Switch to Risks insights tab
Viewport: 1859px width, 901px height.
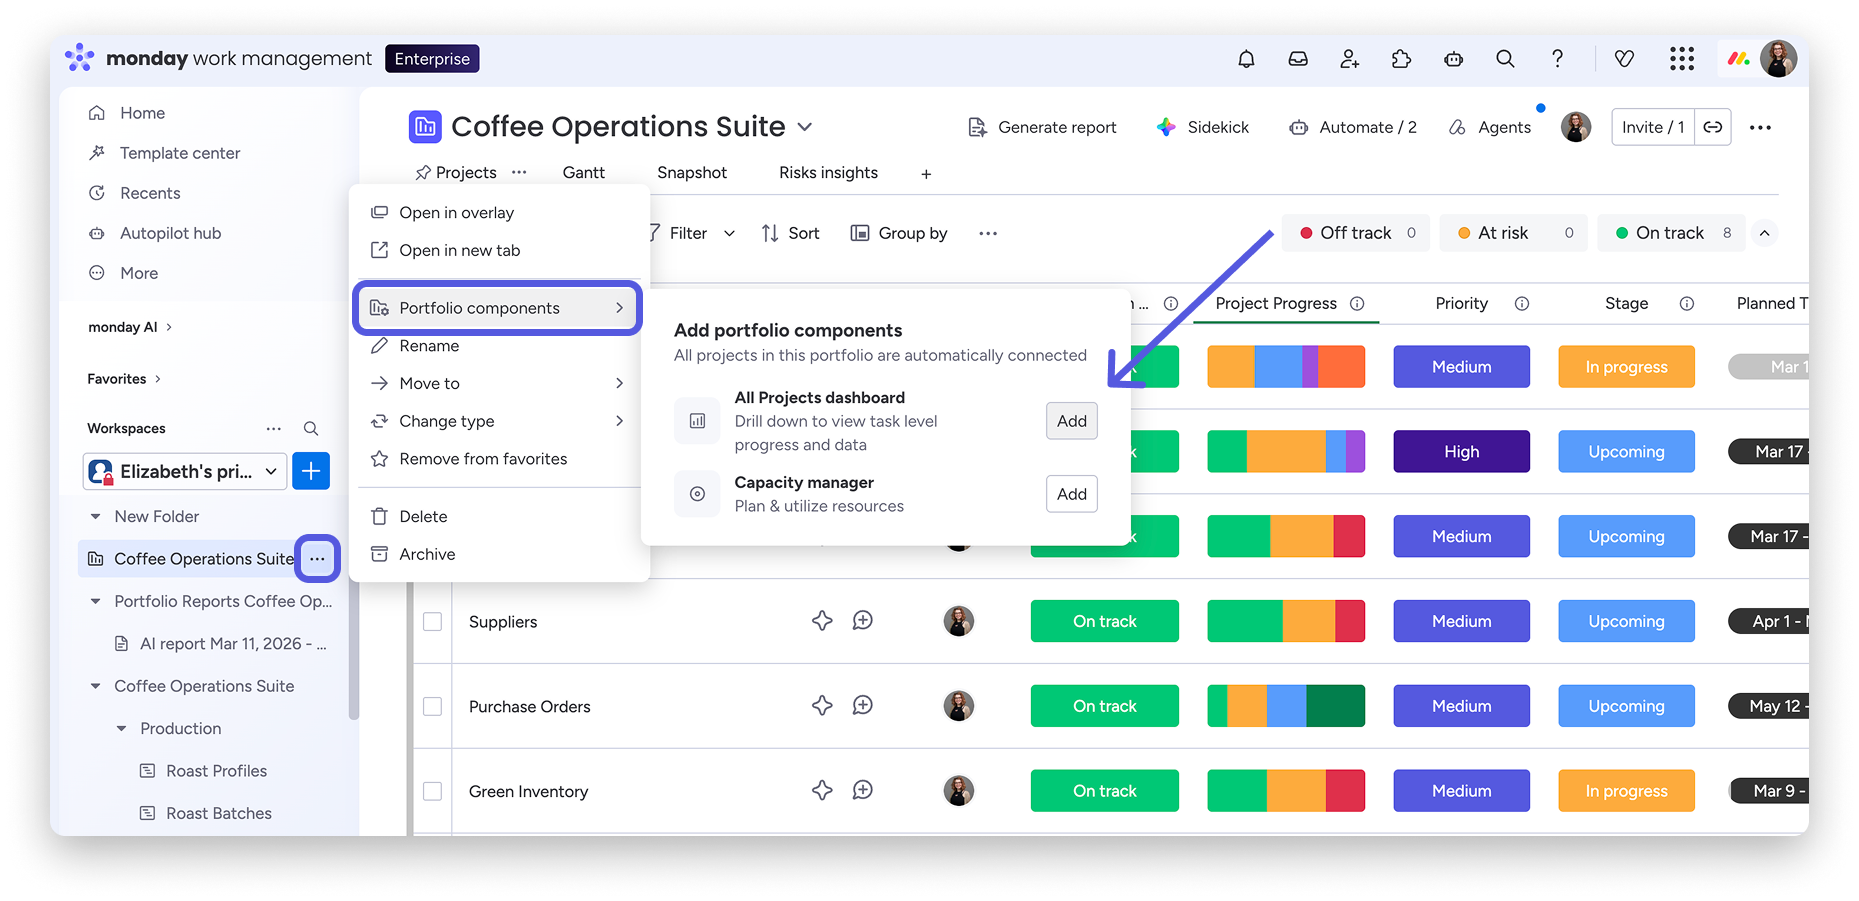829,173
